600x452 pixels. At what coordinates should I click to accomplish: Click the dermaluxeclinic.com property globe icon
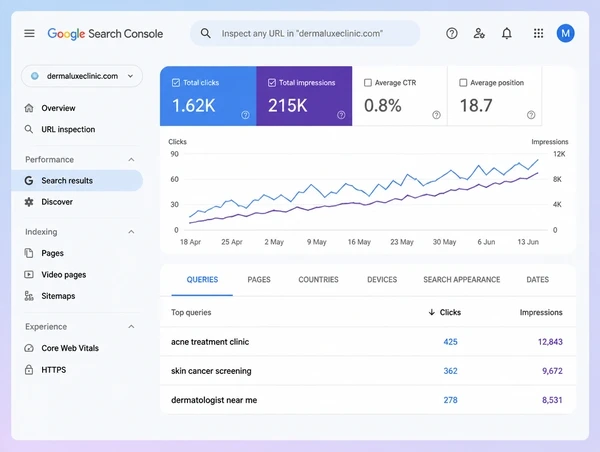pyautogui.click(x=35, y=76)
